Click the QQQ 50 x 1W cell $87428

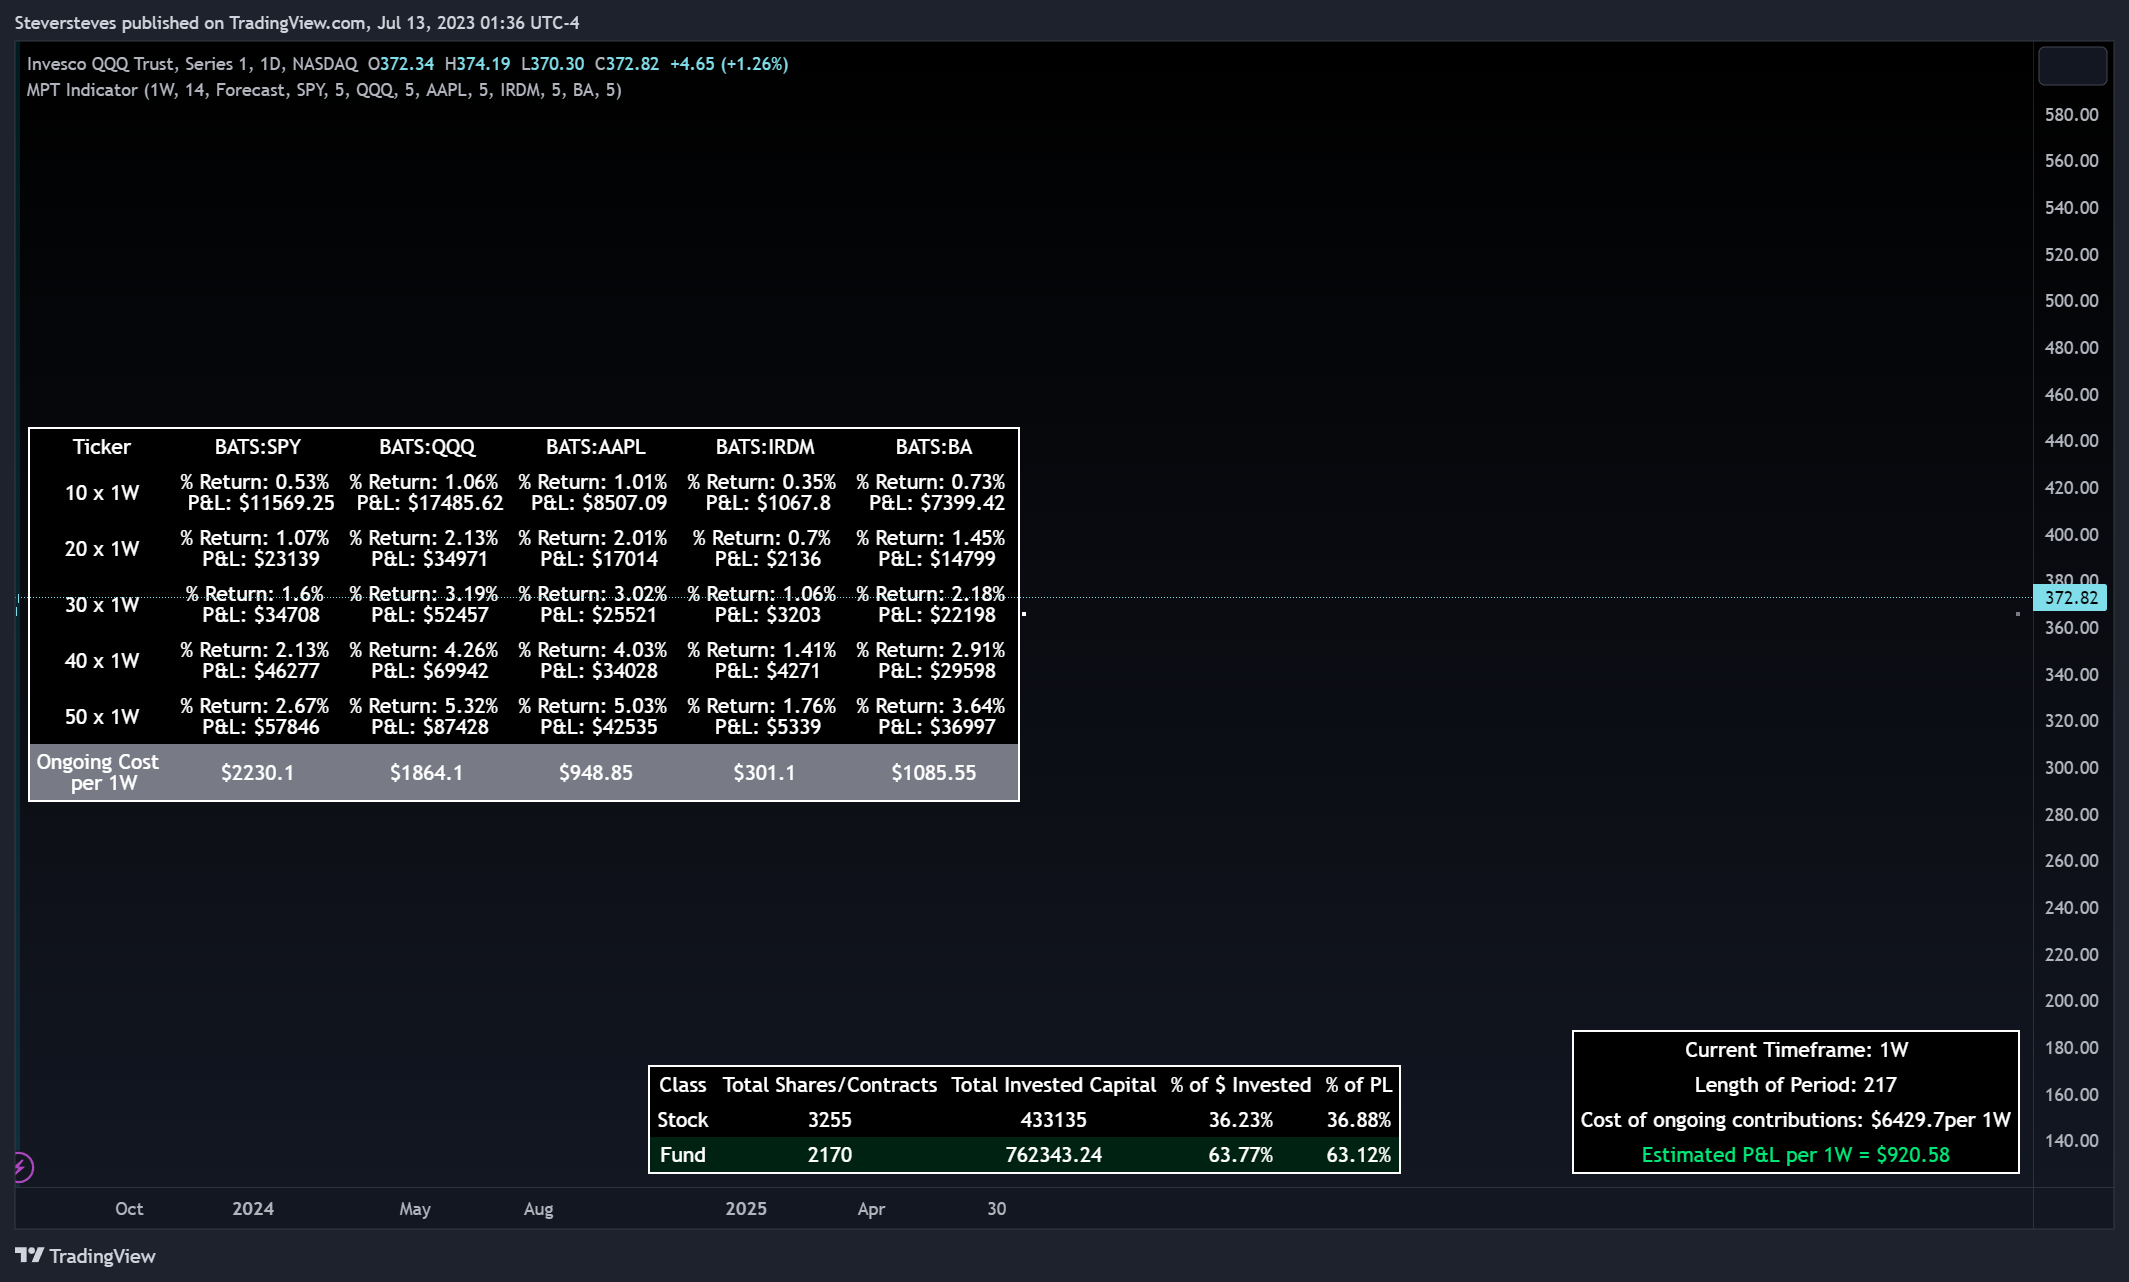[430, 727]
